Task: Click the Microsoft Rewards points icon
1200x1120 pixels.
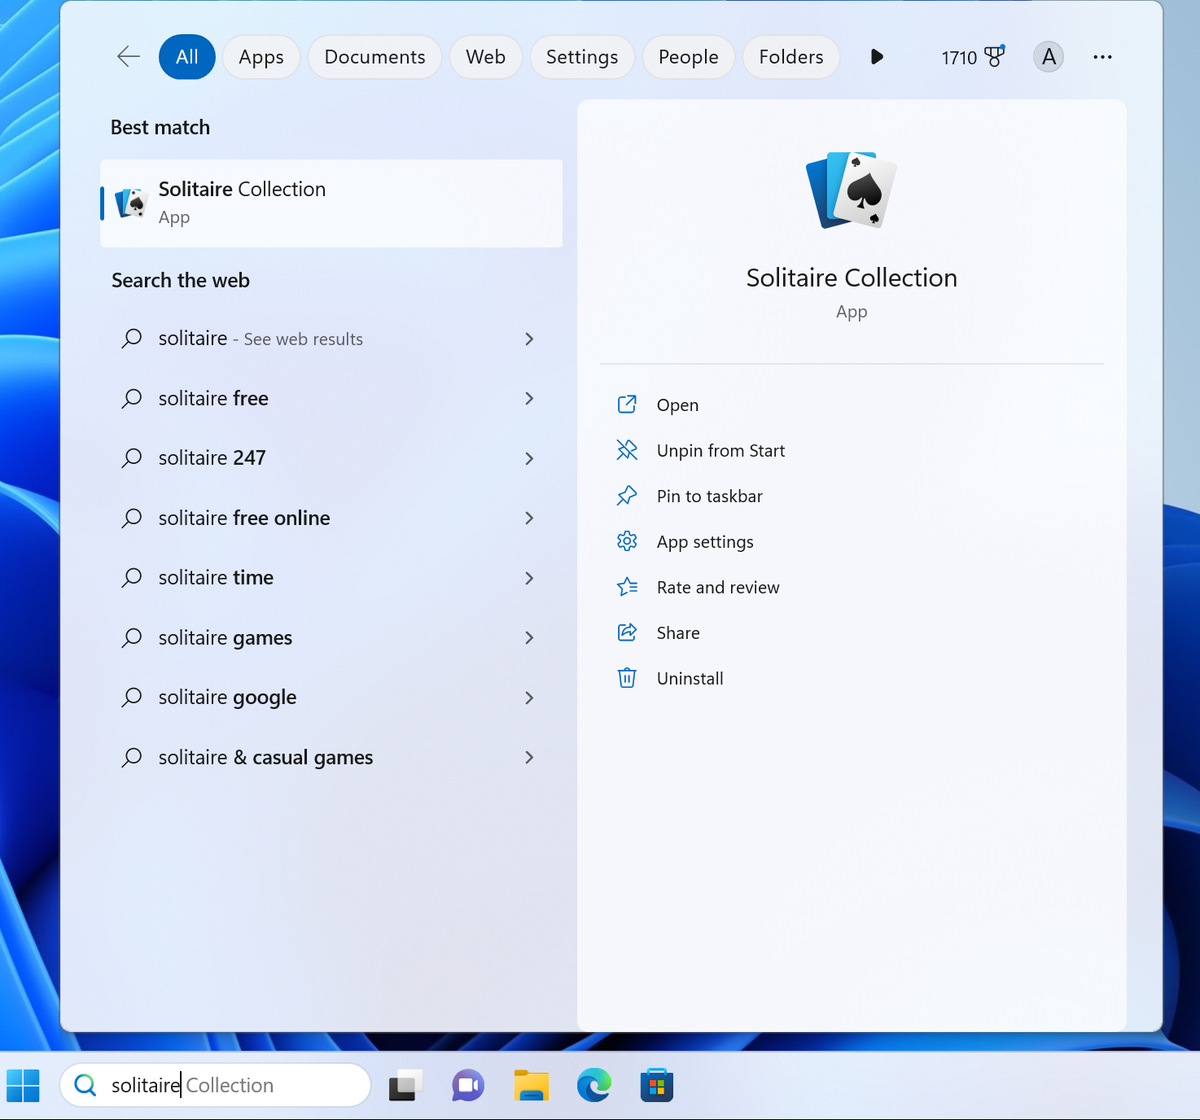Action: [x=996, y=56]
